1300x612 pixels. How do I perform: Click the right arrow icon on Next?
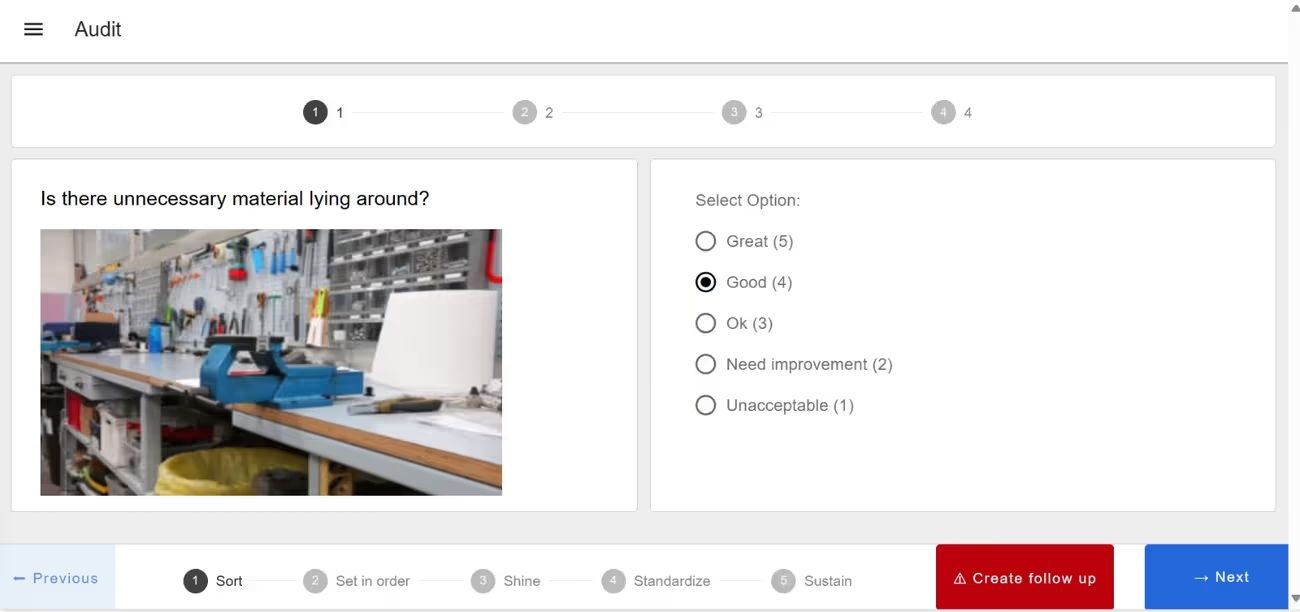[1200, 577]
